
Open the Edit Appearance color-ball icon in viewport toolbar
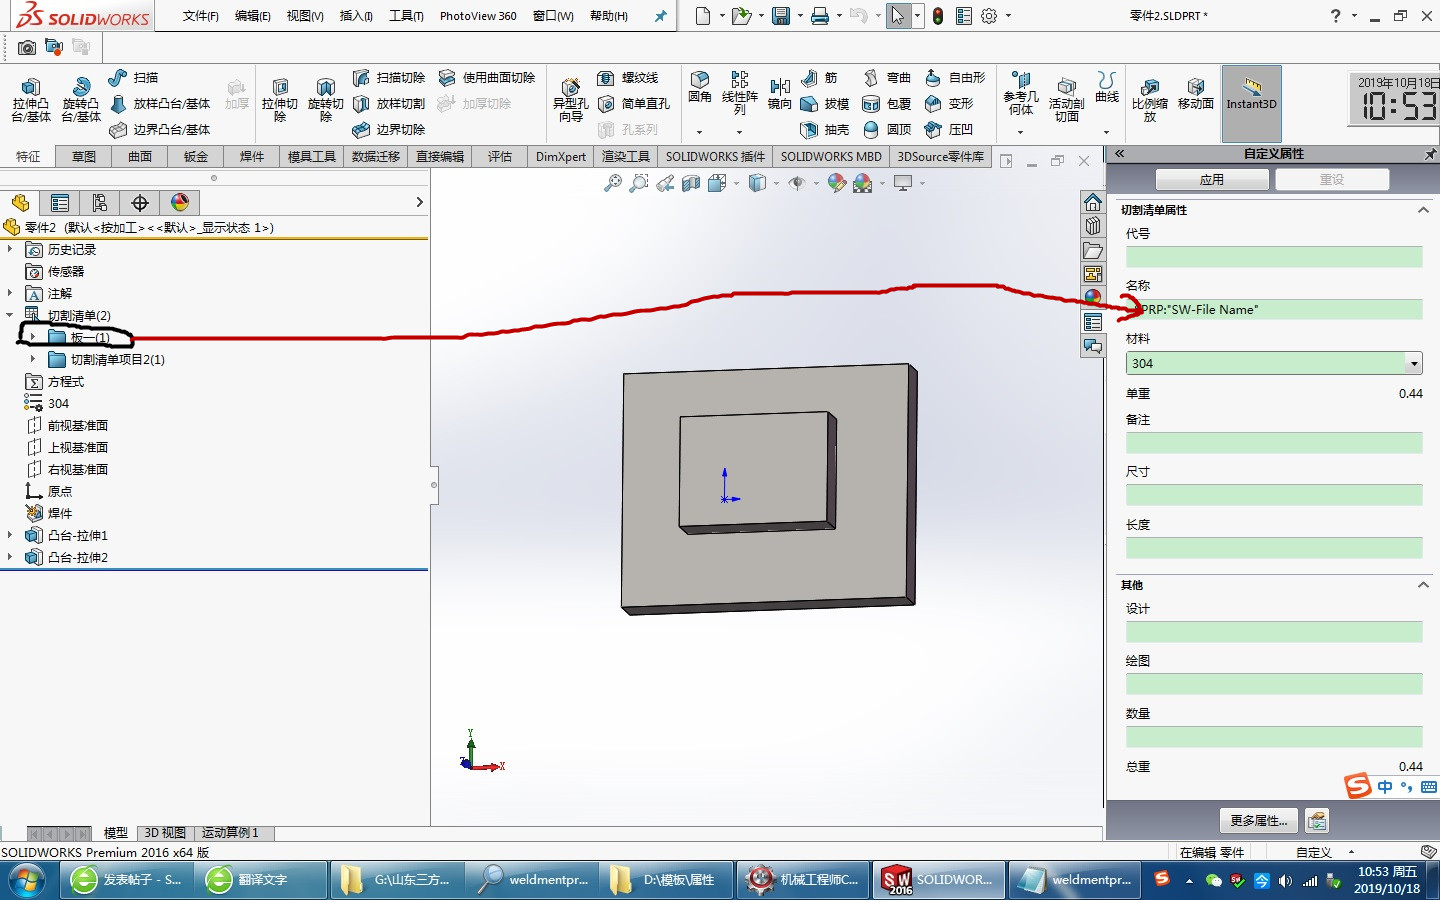click(x=837, y=183)
